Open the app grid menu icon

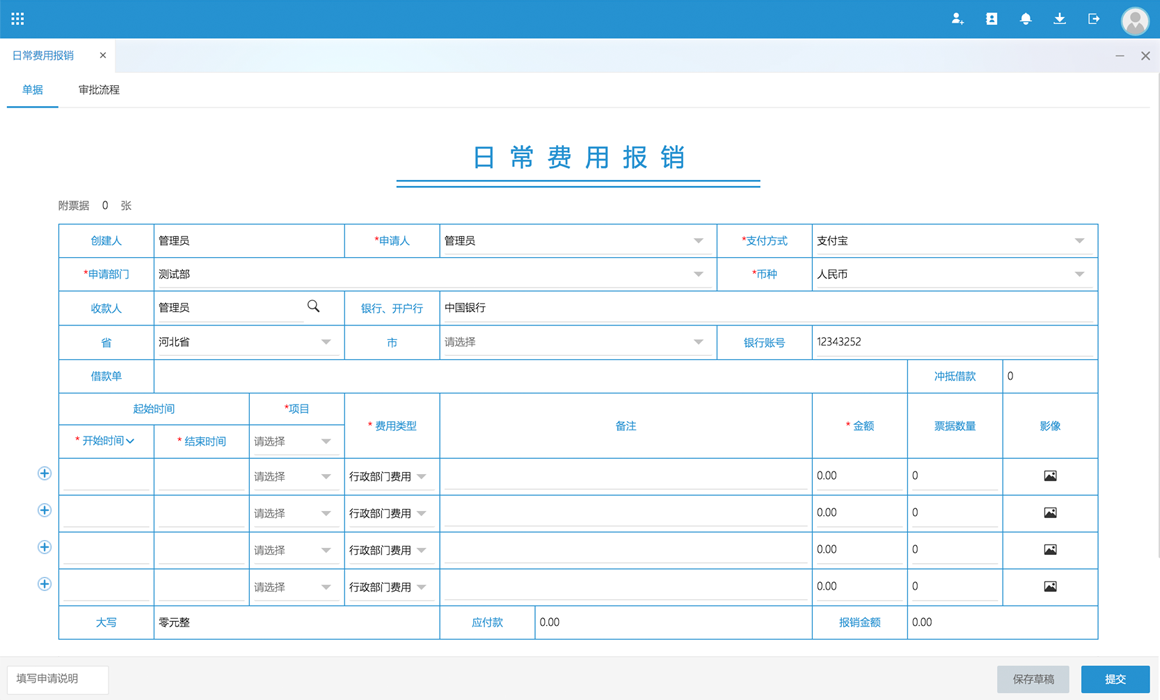(18, 19)
